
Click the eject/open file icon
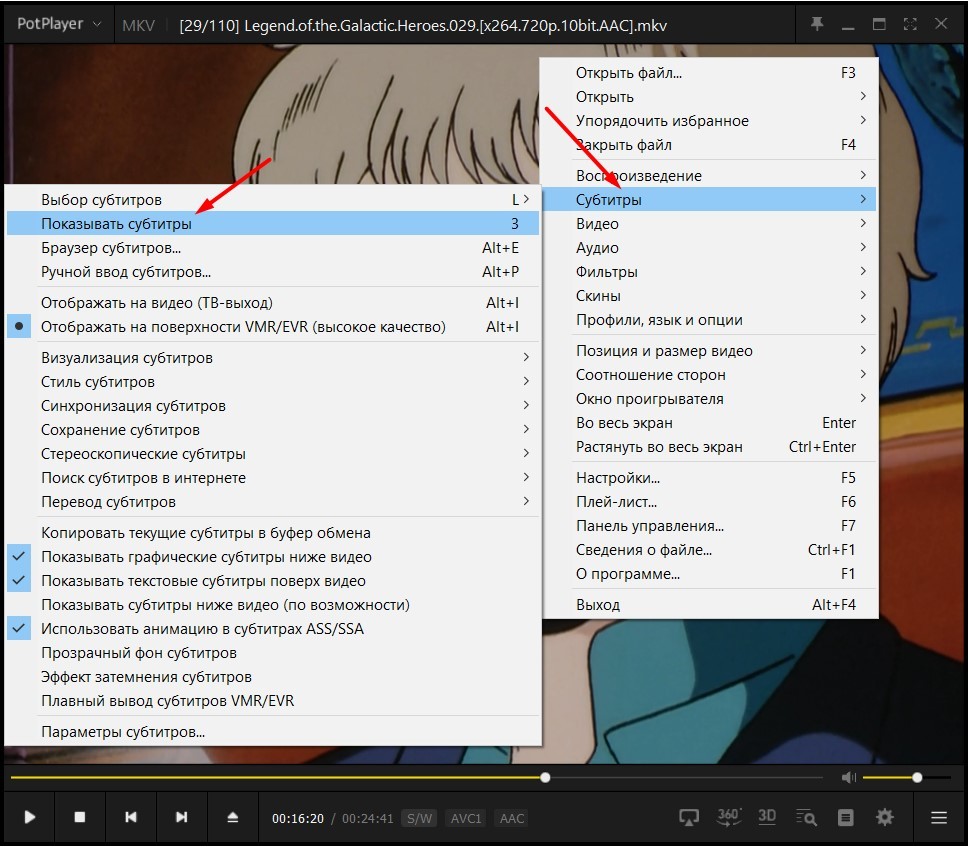tap(233, 817)
